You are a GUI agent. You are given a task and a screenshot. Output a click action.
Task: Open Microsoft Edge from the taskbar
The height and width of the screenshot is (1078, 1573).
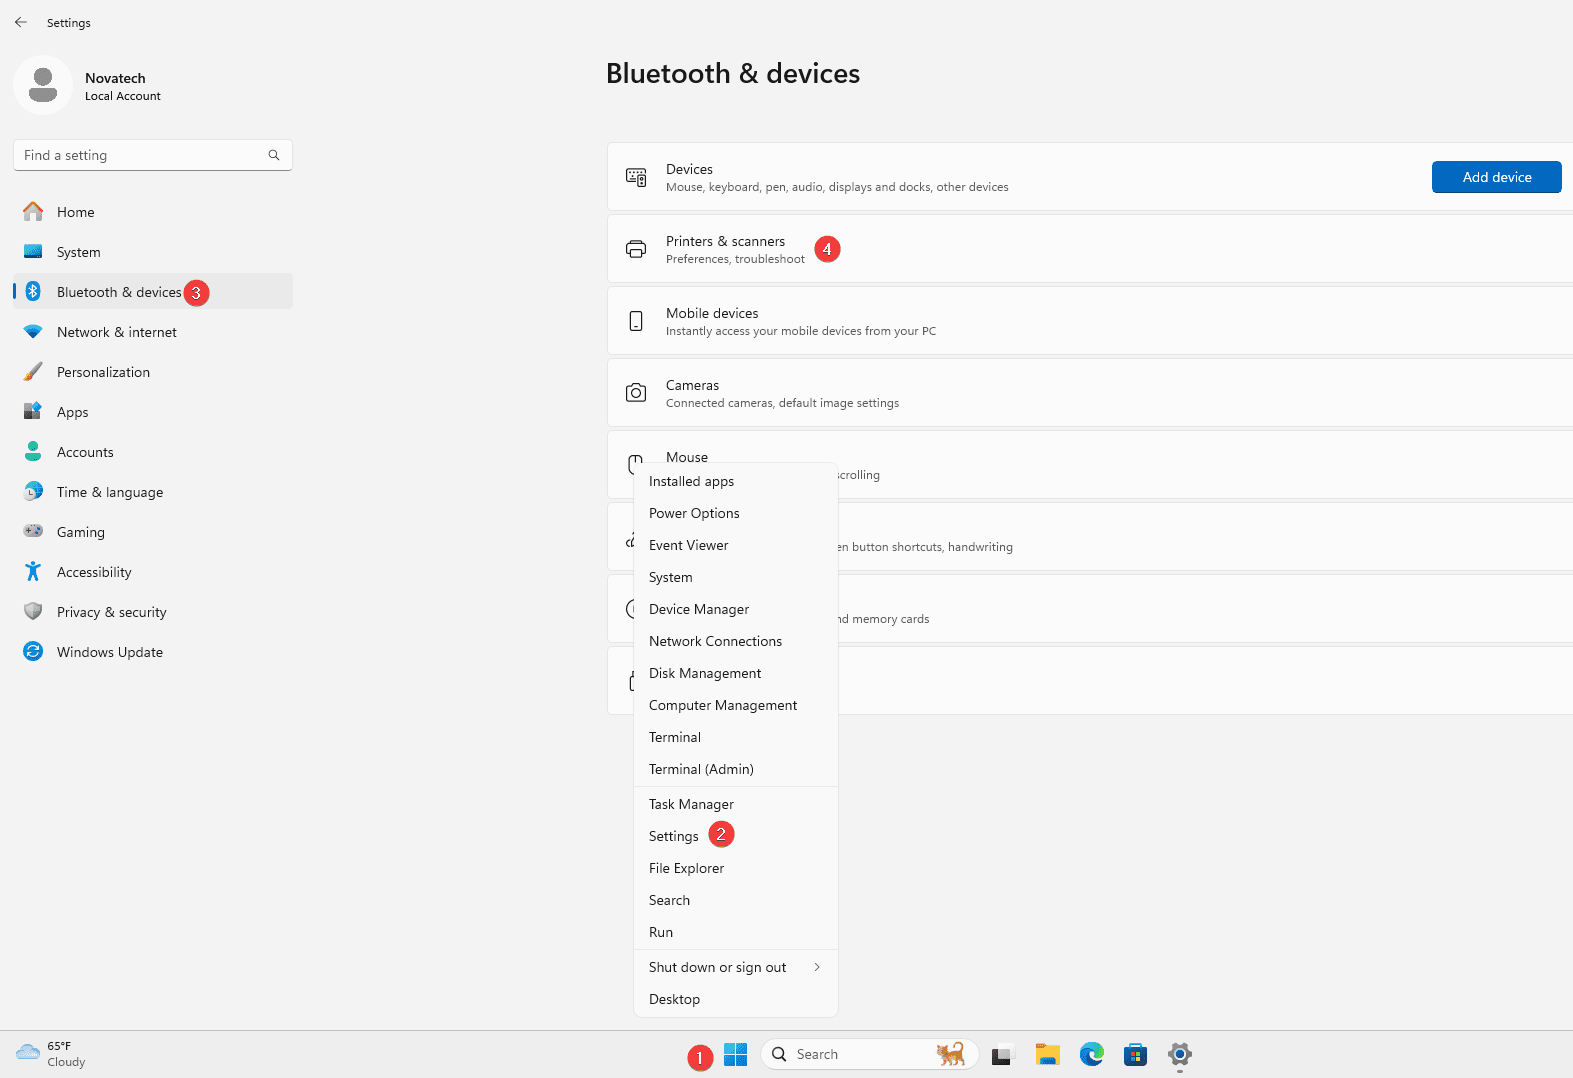pos(1091,1054)
